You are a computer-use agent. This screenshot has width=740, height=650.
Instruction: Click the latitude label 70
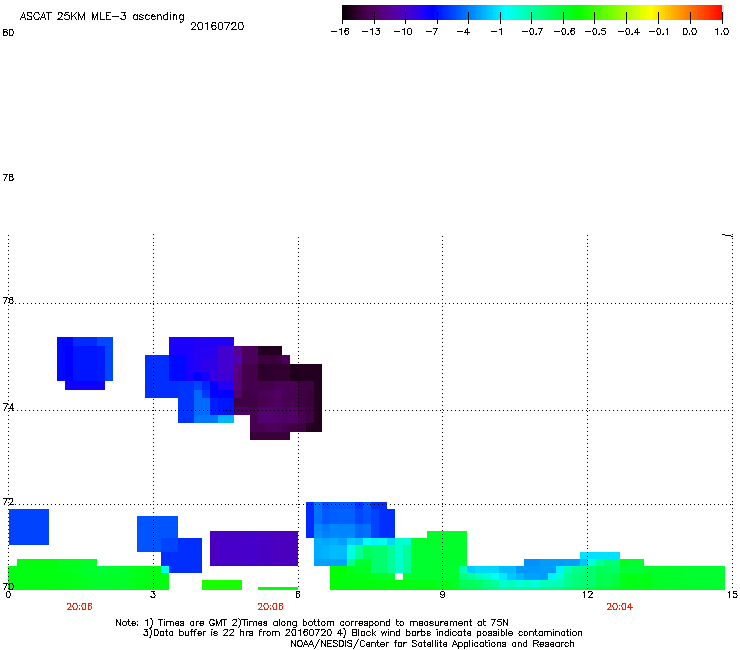(8, 586)
